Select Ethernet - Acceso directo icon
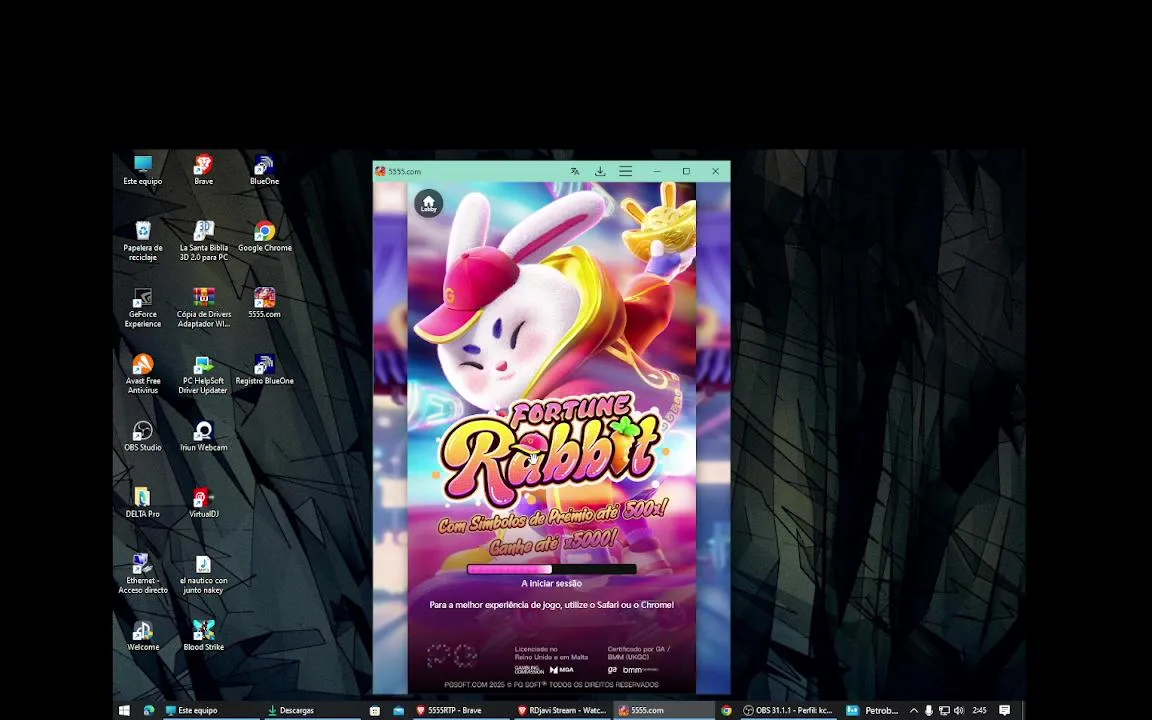The width and height of the screenshot is (1152, 720). click(x=143, y=574)
